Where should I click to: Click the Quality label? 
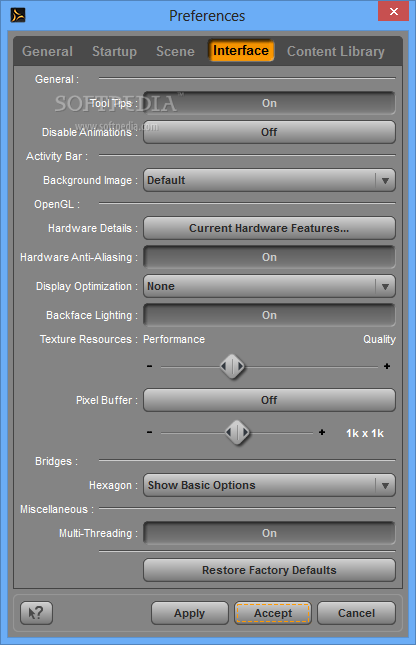pos(379,339)
